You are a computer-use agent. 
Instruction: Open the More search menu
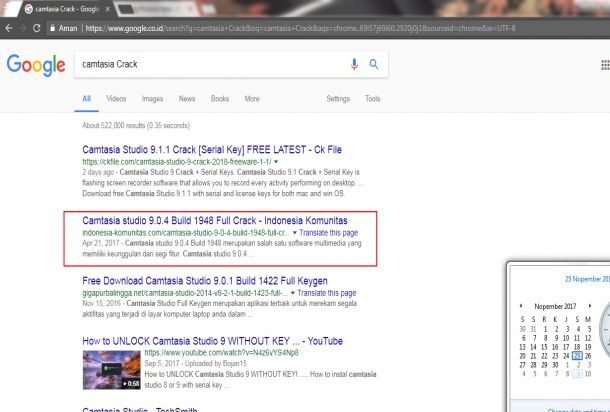click(x=252, y=99)
